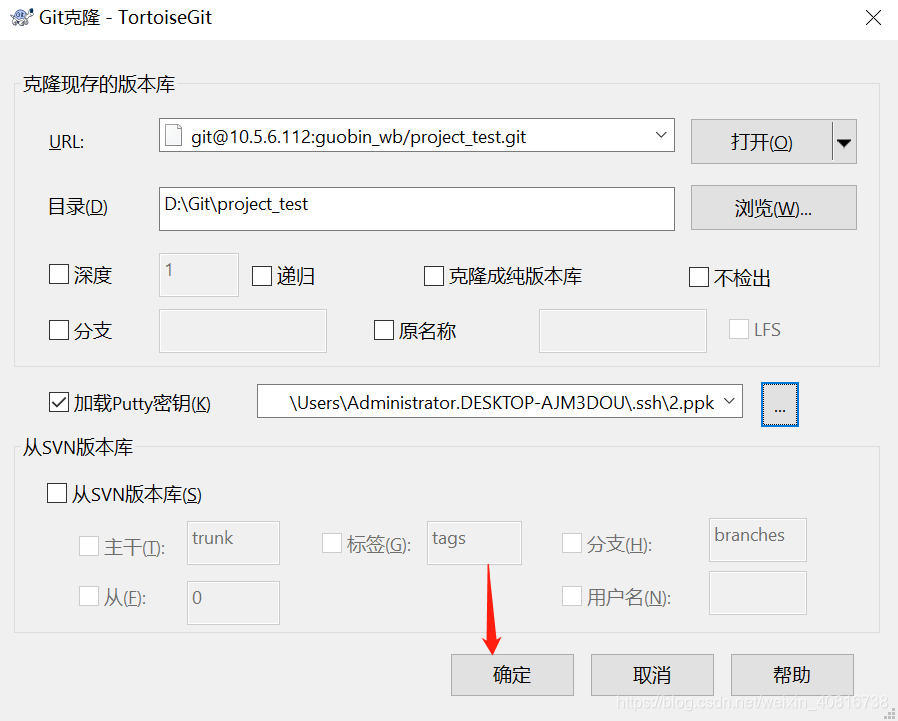
Task: Check the 原名称 checkbox
Action: (x=382, y=331)
